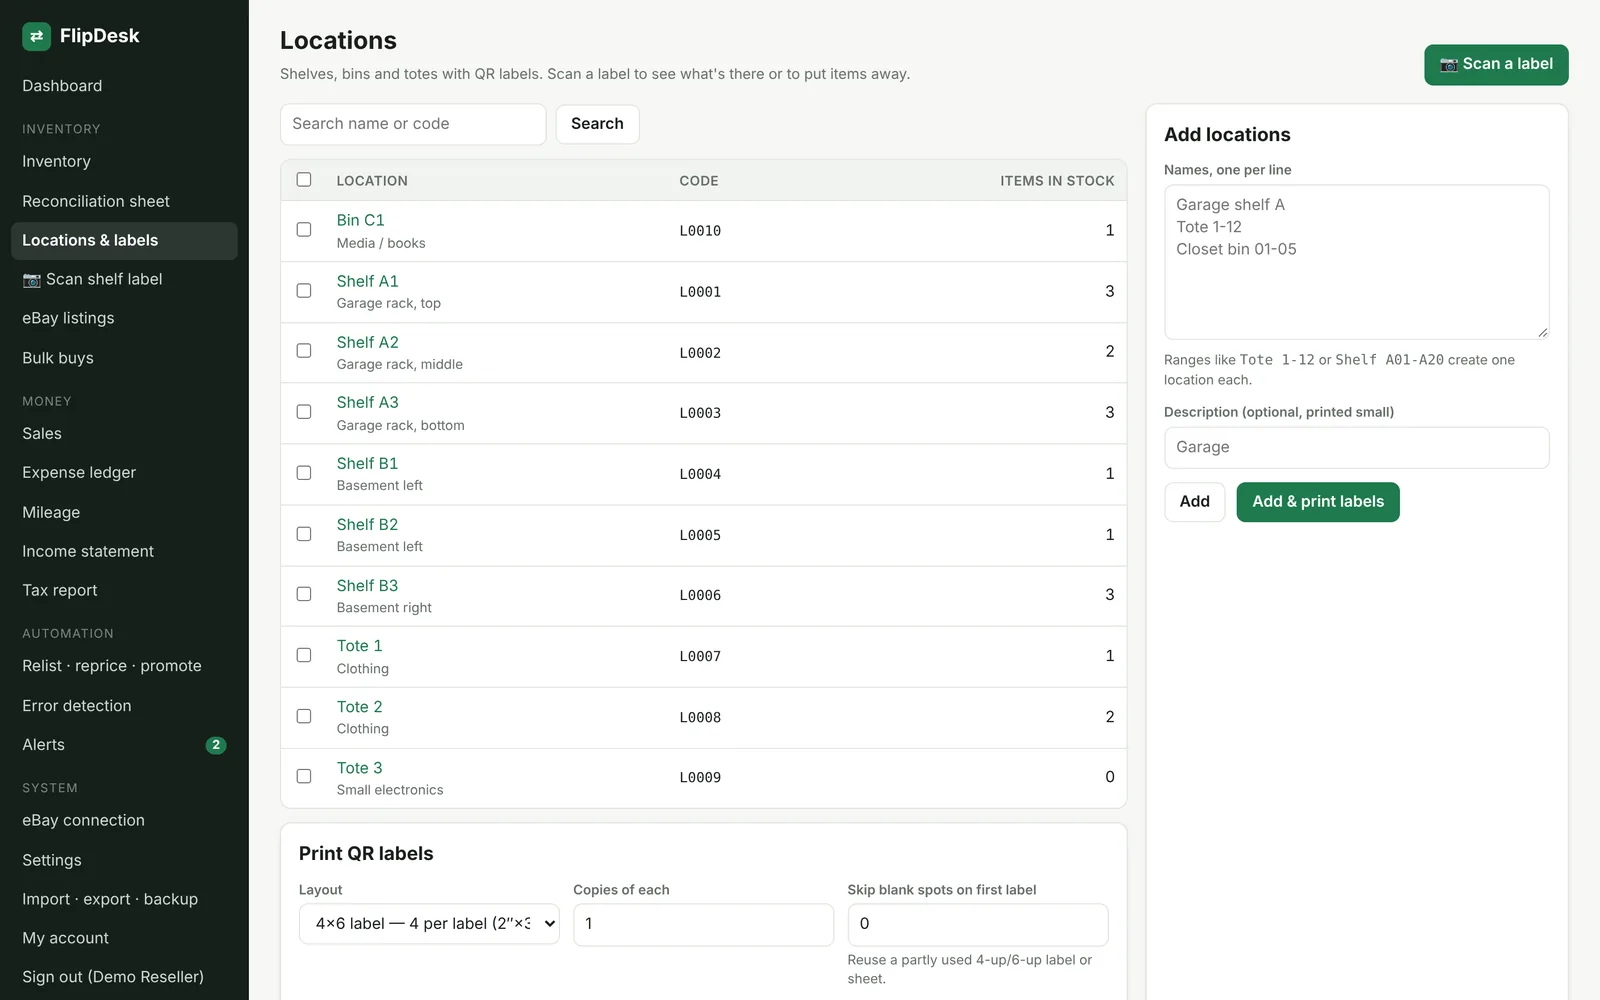Expand the Layout label size dropdown
The height and width of the screenshot is (1000, 1600).
point(429,924)
